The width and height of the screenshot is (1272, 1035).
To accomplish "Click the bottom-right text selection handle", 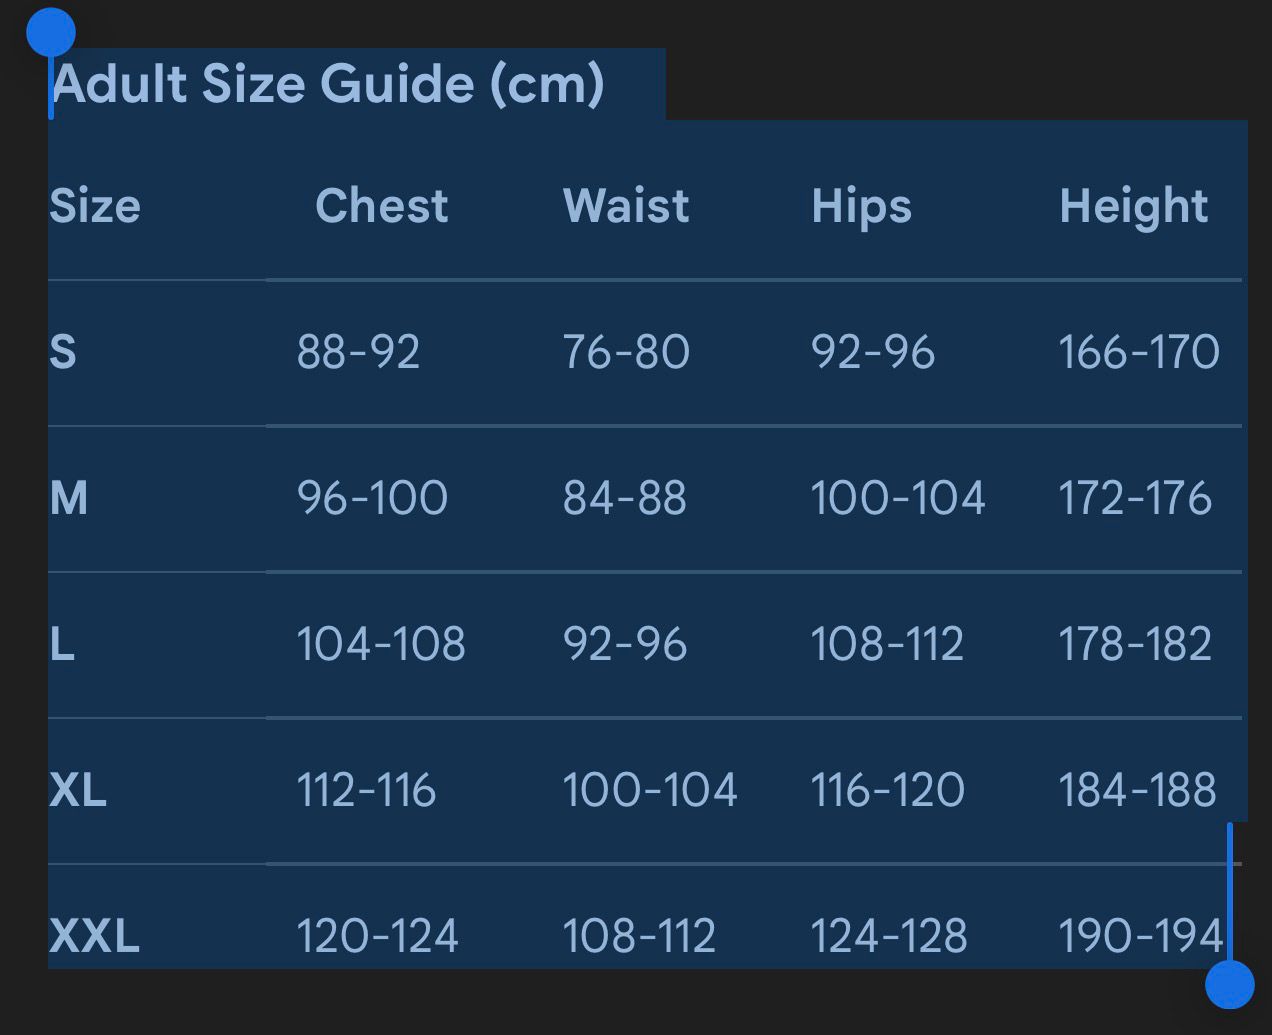I will tap(1229, 984).
